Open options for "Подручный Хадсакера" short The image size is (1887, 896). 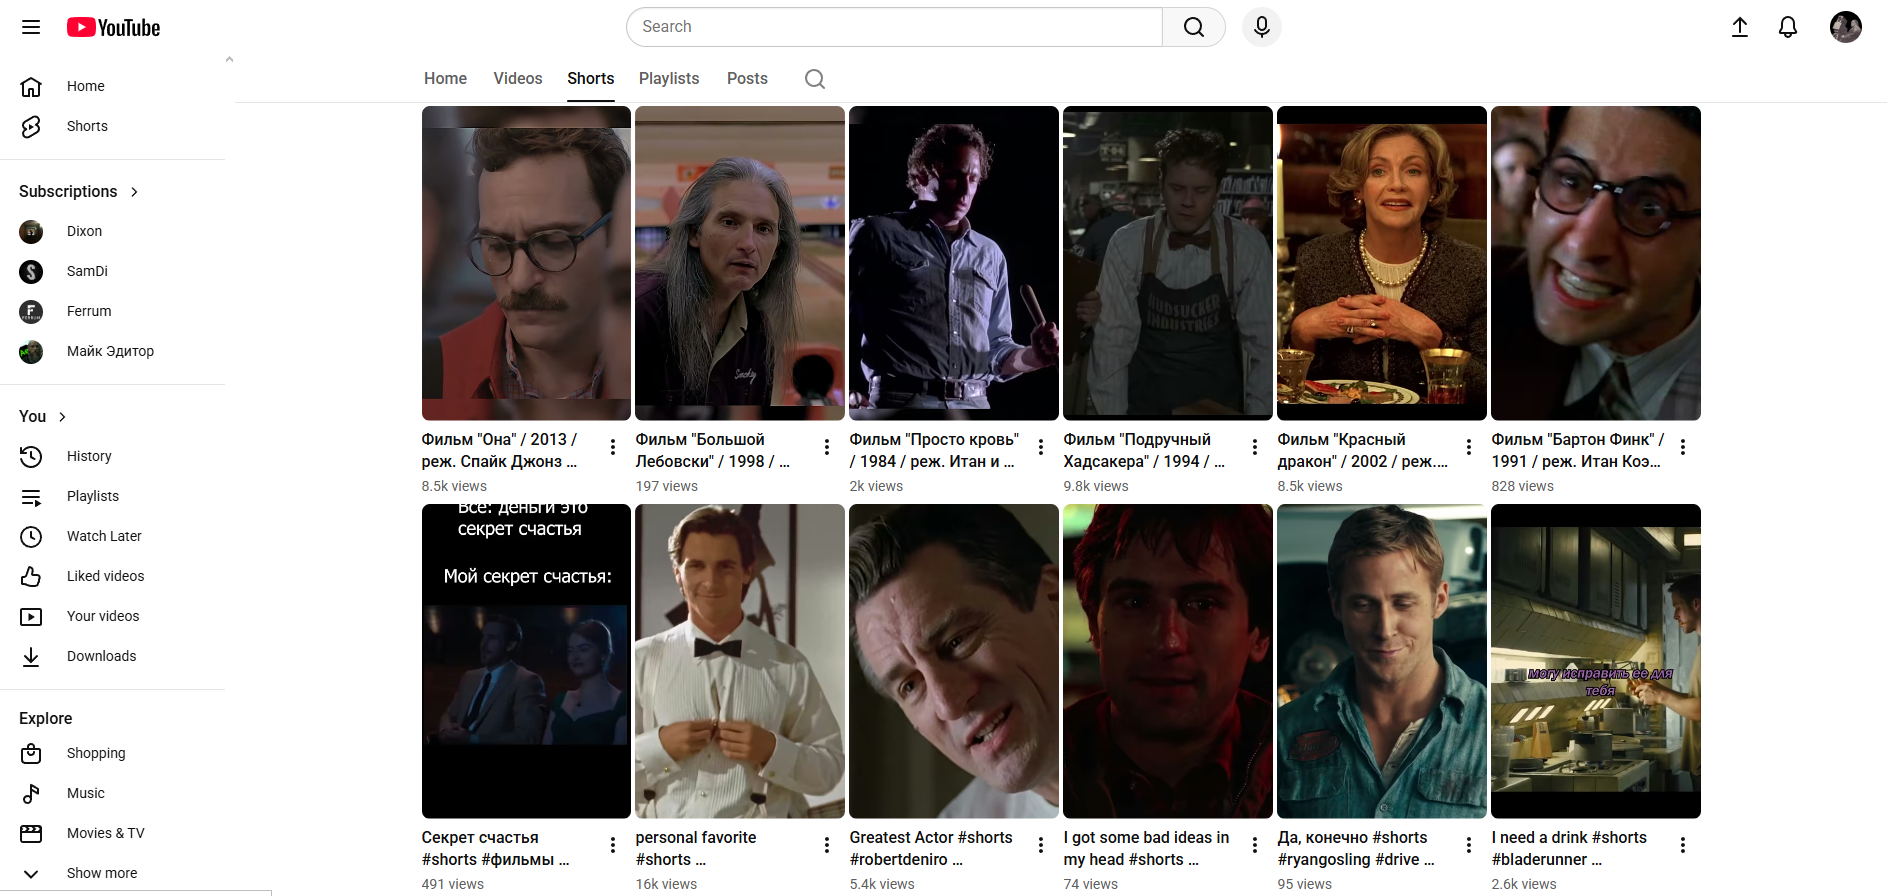point(1255,447)
